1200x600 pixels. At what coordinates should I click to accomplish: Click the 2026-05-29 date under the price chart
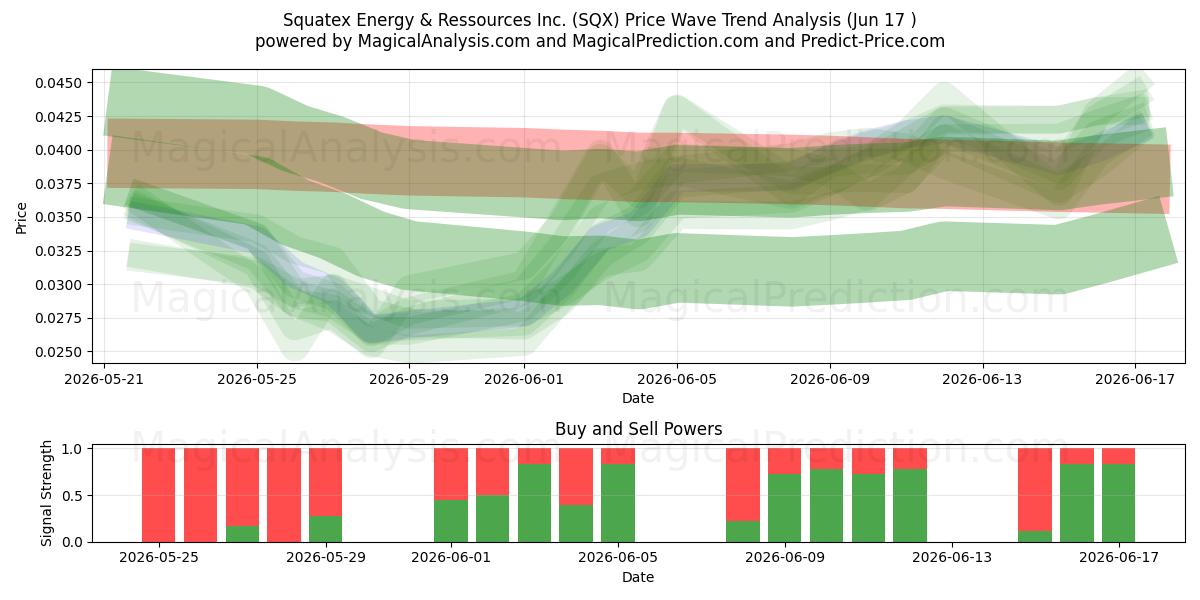point(410,379)
